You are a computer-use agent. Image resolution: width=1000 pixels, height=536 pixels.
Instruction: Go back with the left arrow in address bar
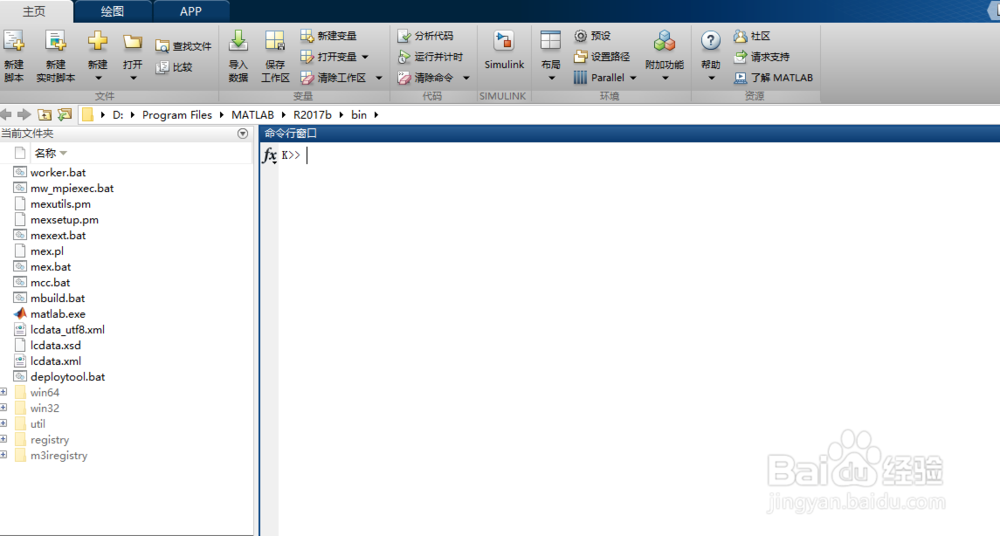click(6, 115)
